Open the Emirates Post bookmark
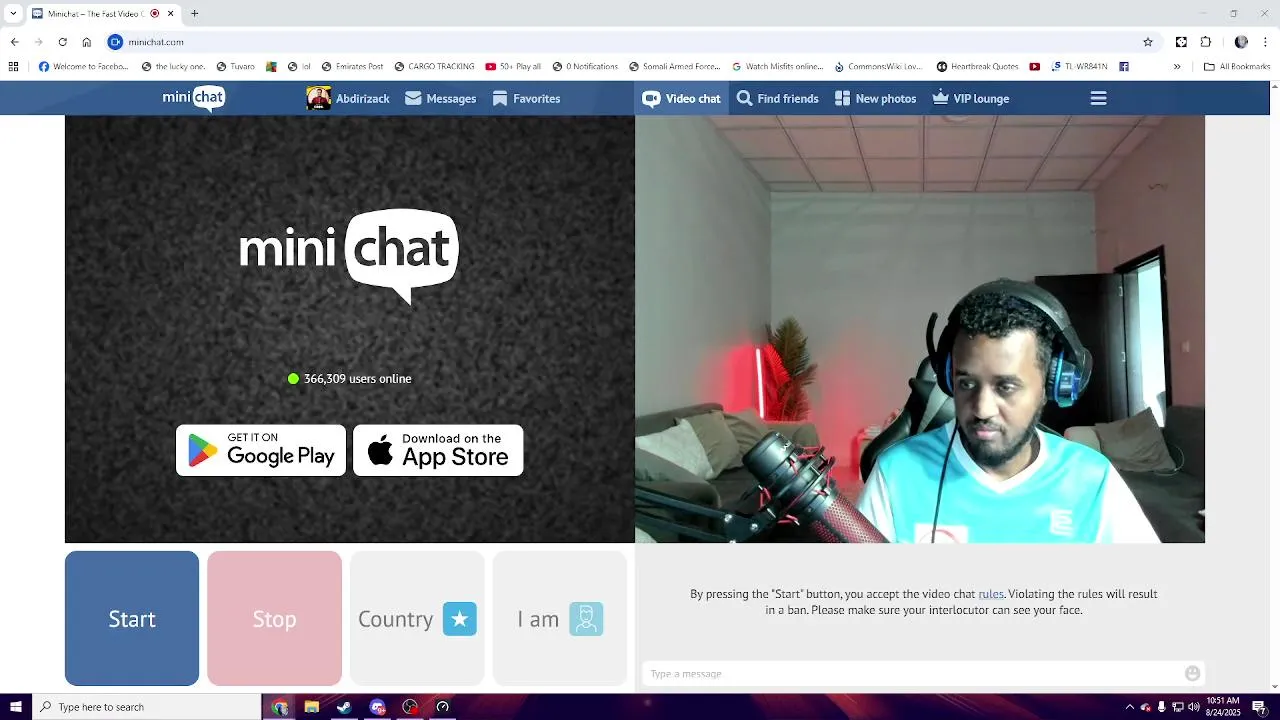Image resolution: width=1280 pixels, height=720 pixels. (x=352, y=67)
